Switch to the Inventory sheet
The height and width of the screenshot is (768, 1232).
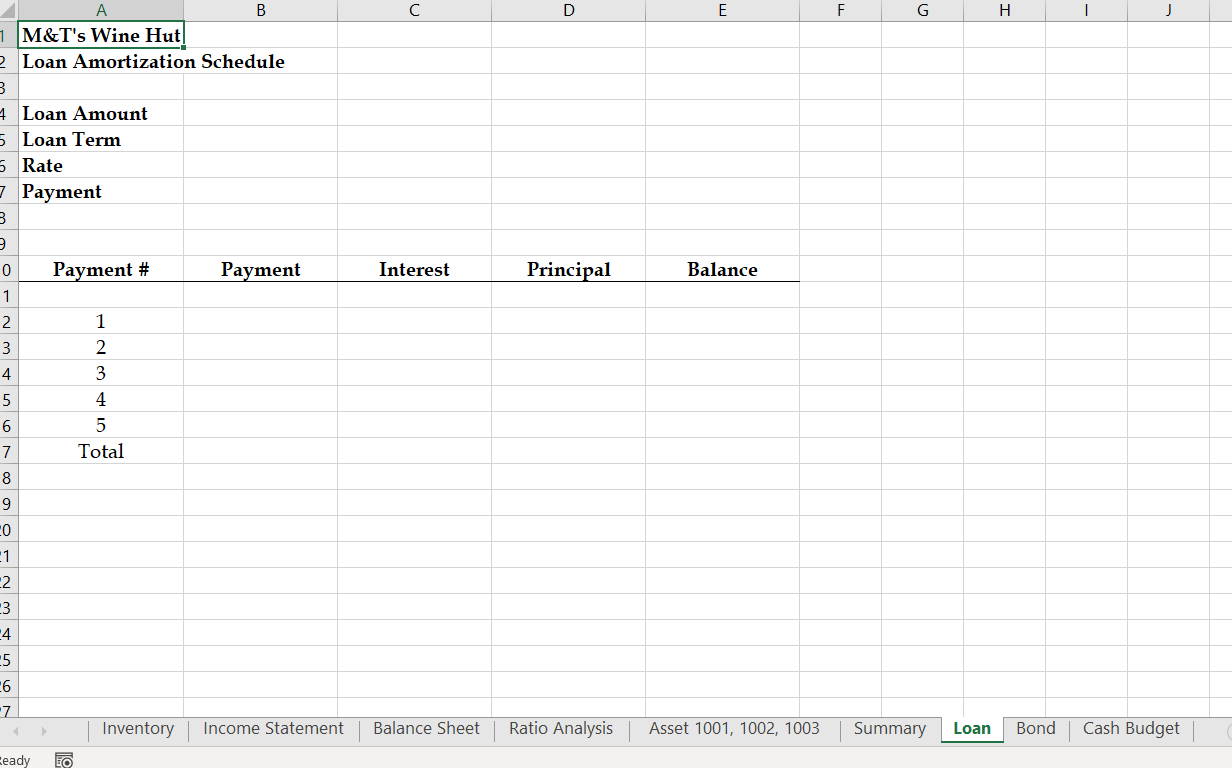click(137, 729)
